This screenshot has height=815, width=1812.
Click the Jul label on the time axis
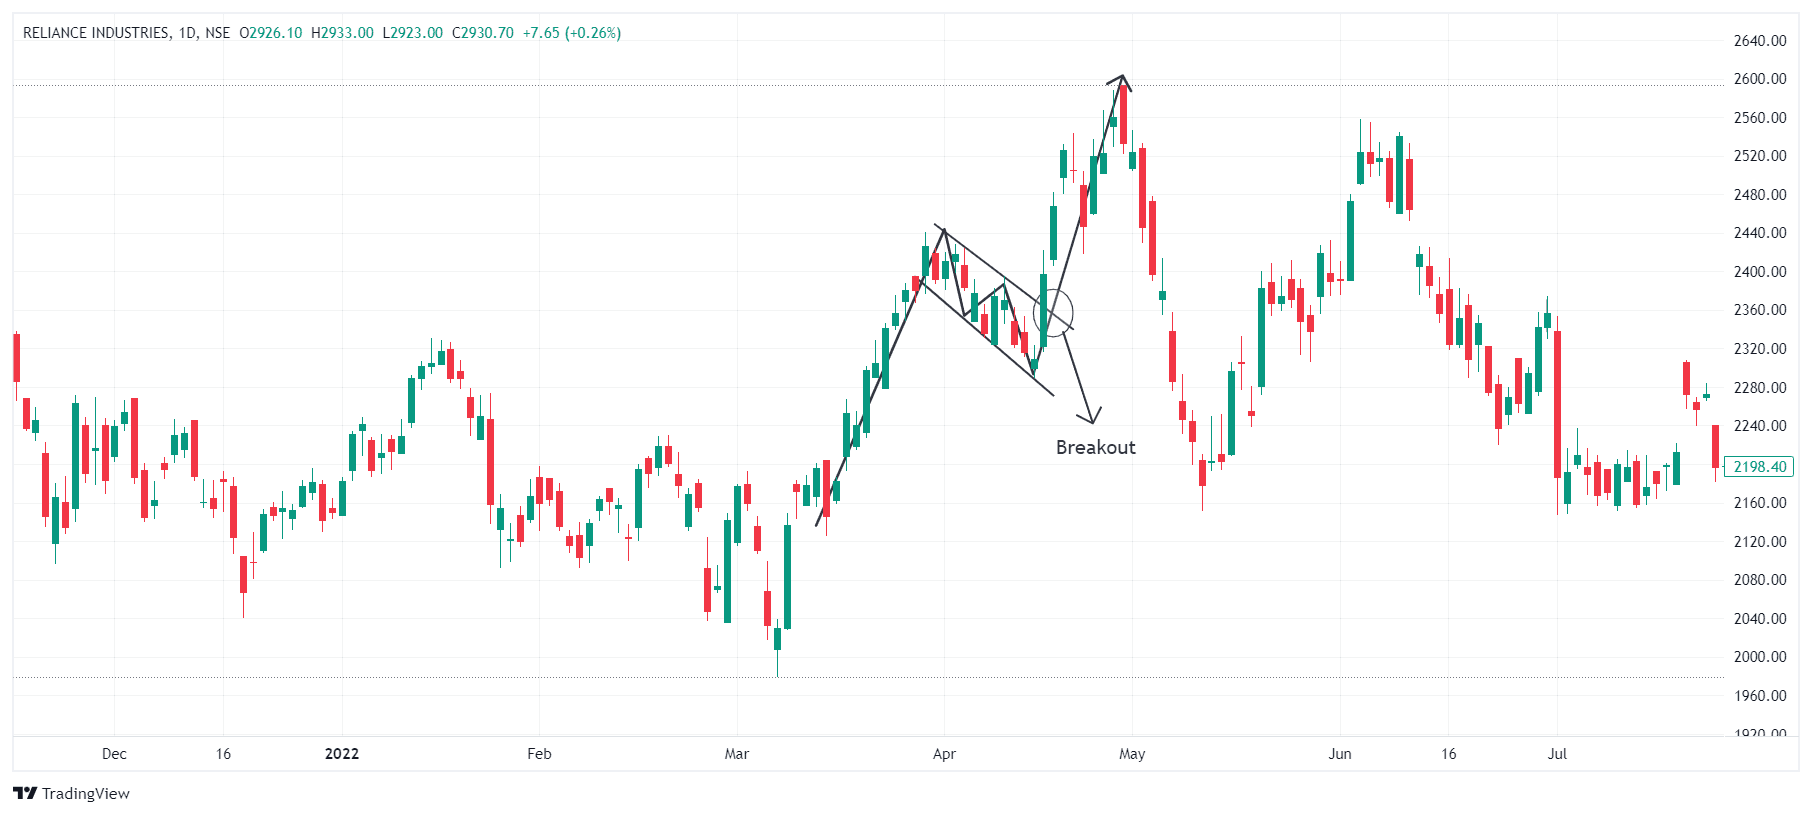(1557, 754)
